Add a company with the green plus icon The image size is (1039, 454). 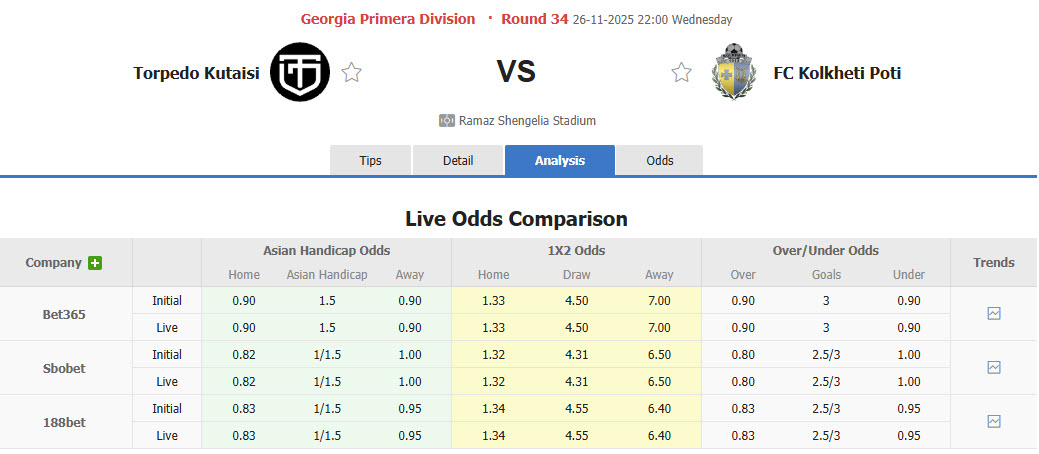point(95,263)
